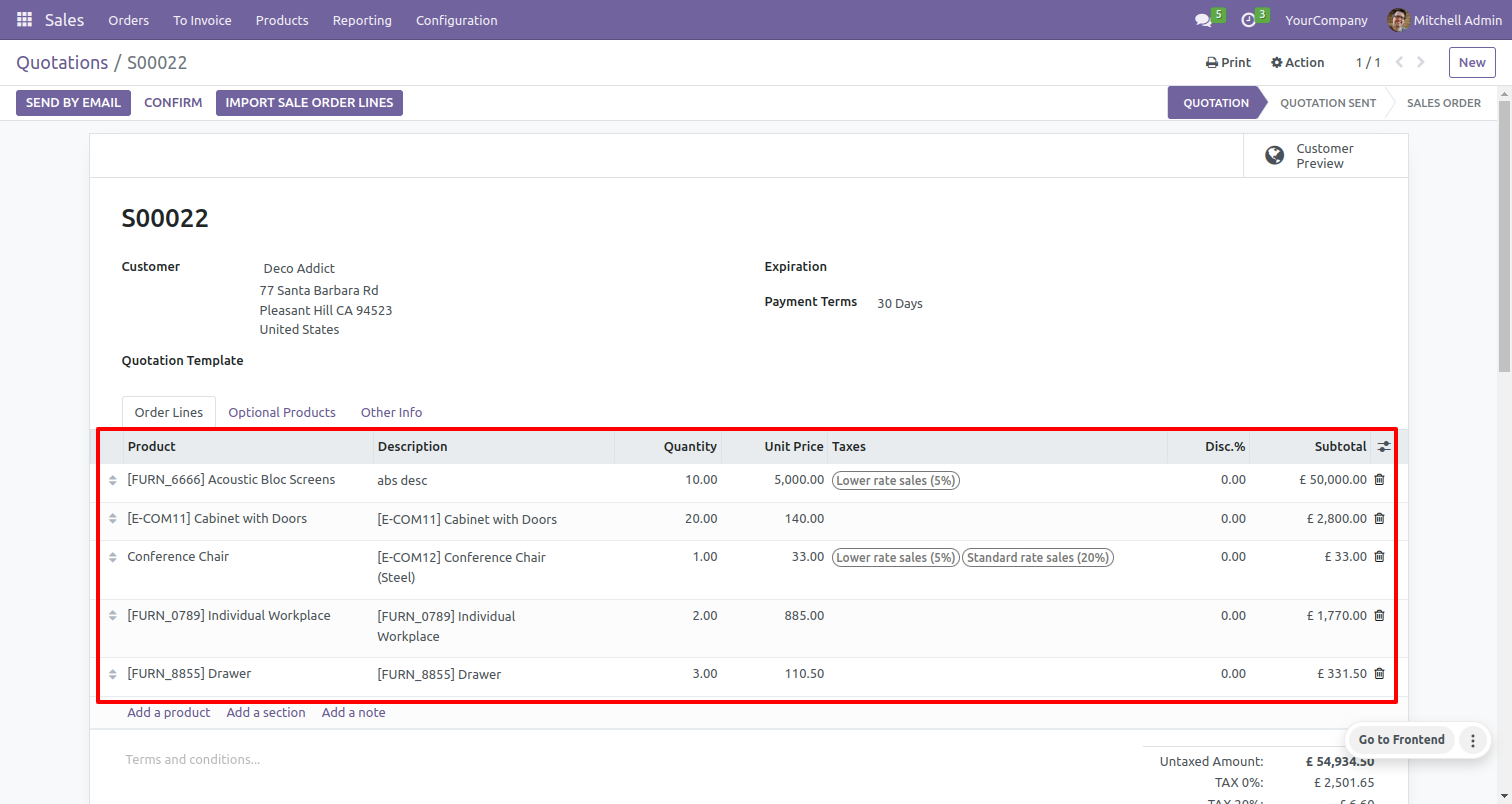Delete the Individual Workplace order line
1512x804 pixels.
tap(1380, 615)
